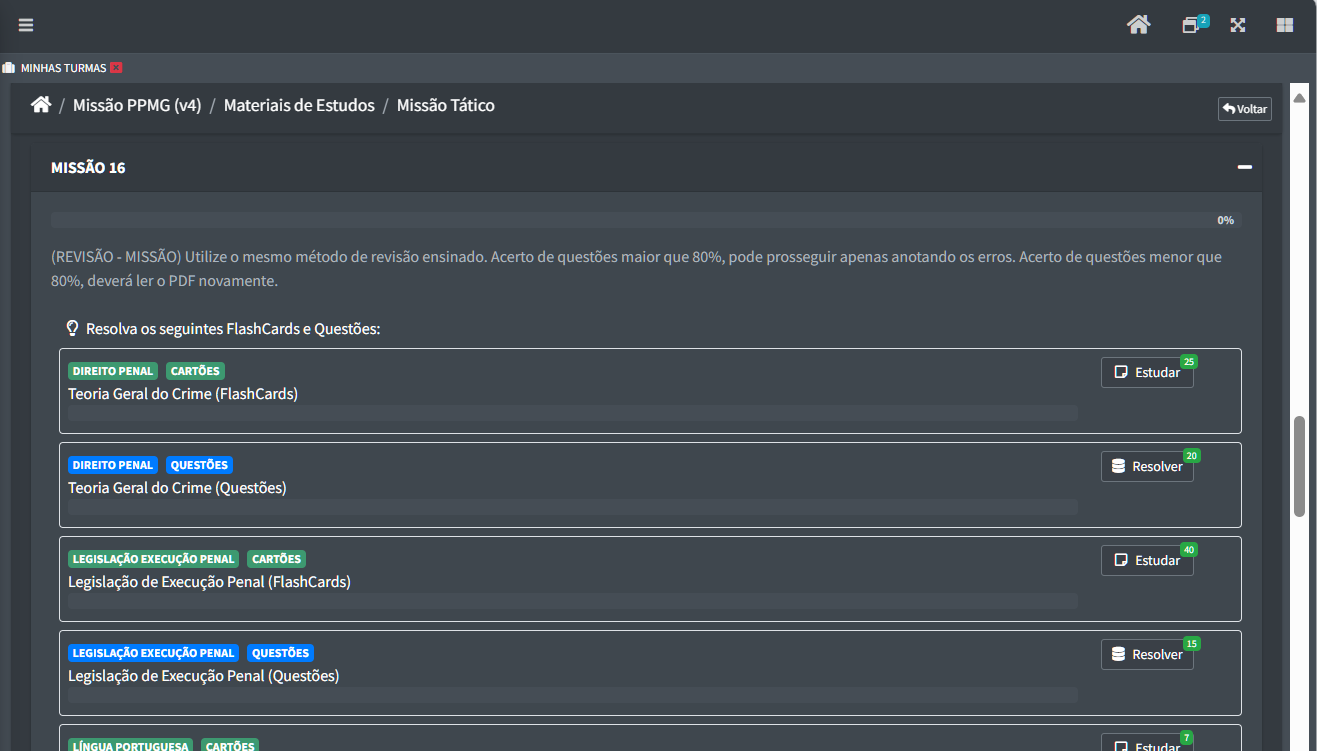Image resolution: width=1317 pixels, height=751 pixels.
Task: Click the briefcase icon in Minhas Turmas tab
Action: pos(9,68)
